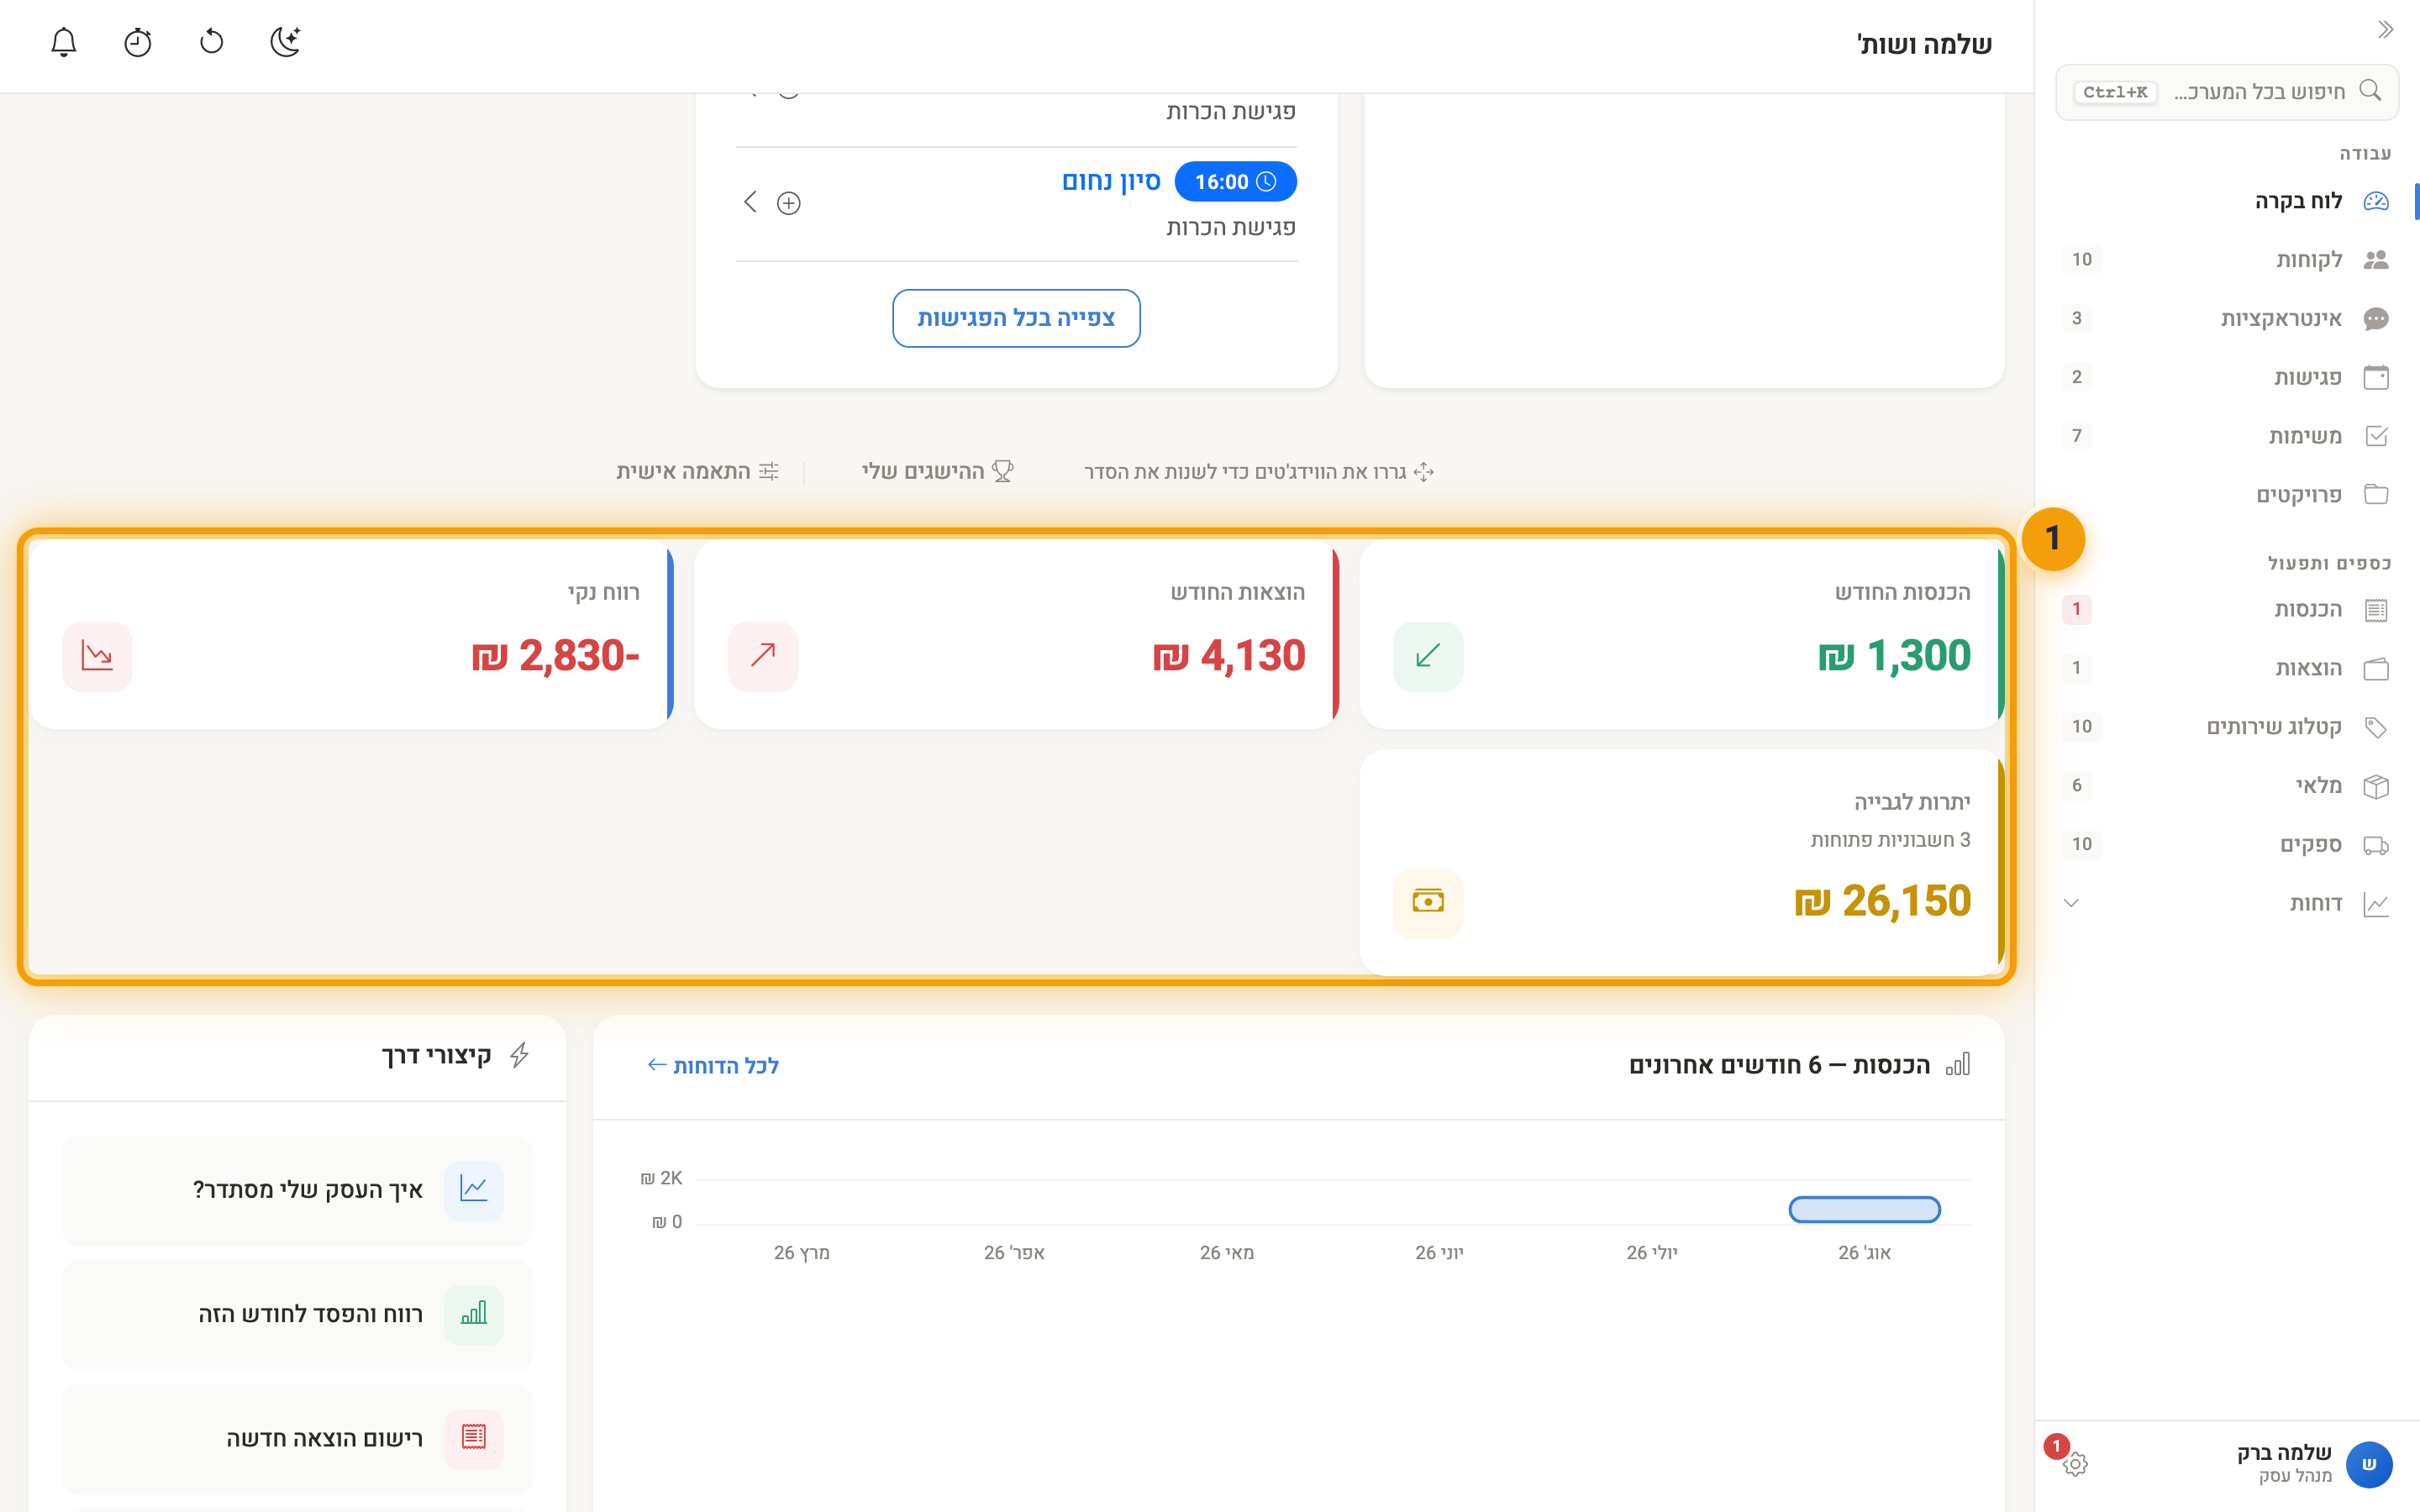The image size is (2420, 1512).
Task: Click הכנסות החודש green arrow icon
Action: (x=1428, y=656)
